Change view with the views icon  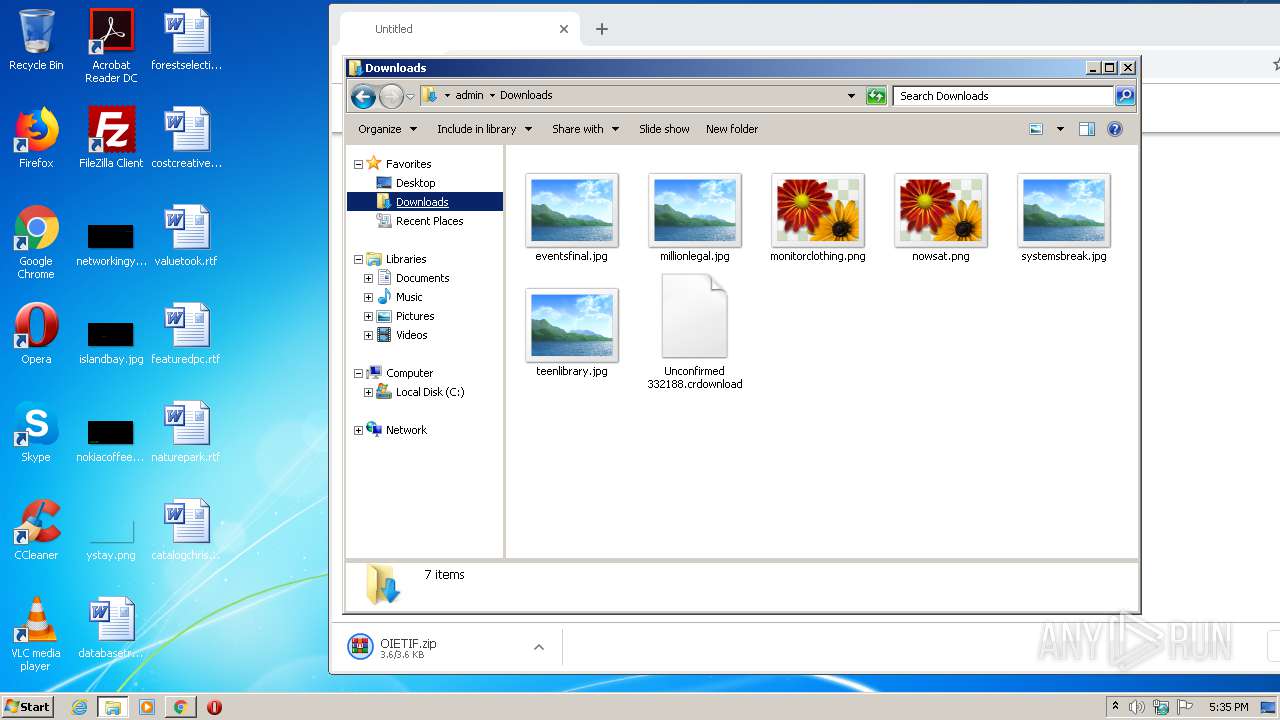point(1036,129)
